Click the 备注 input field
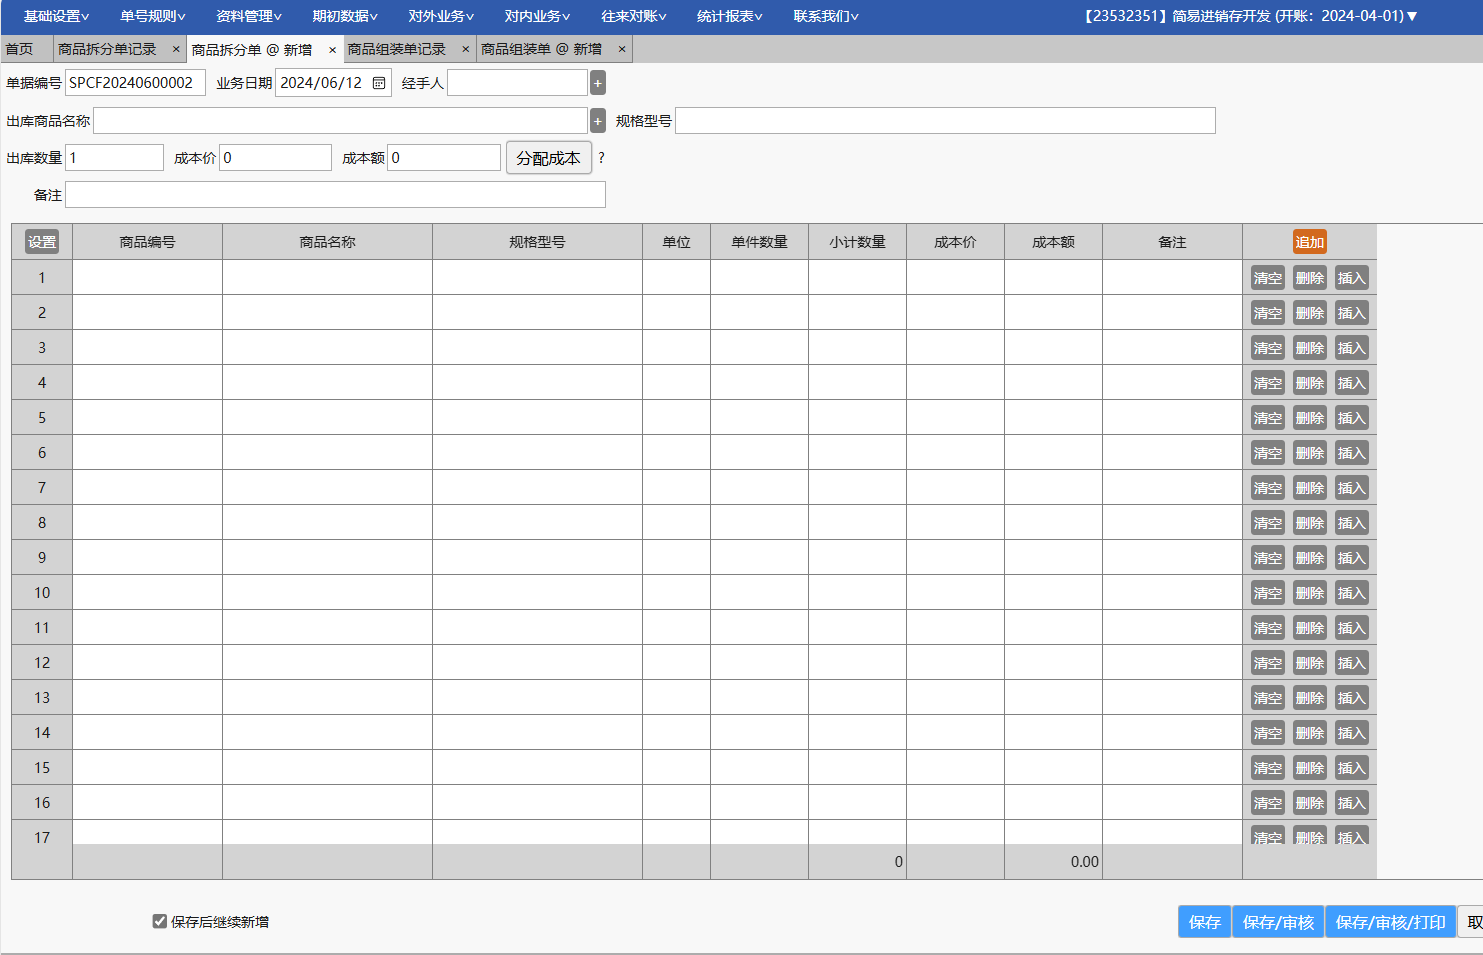 335,195
